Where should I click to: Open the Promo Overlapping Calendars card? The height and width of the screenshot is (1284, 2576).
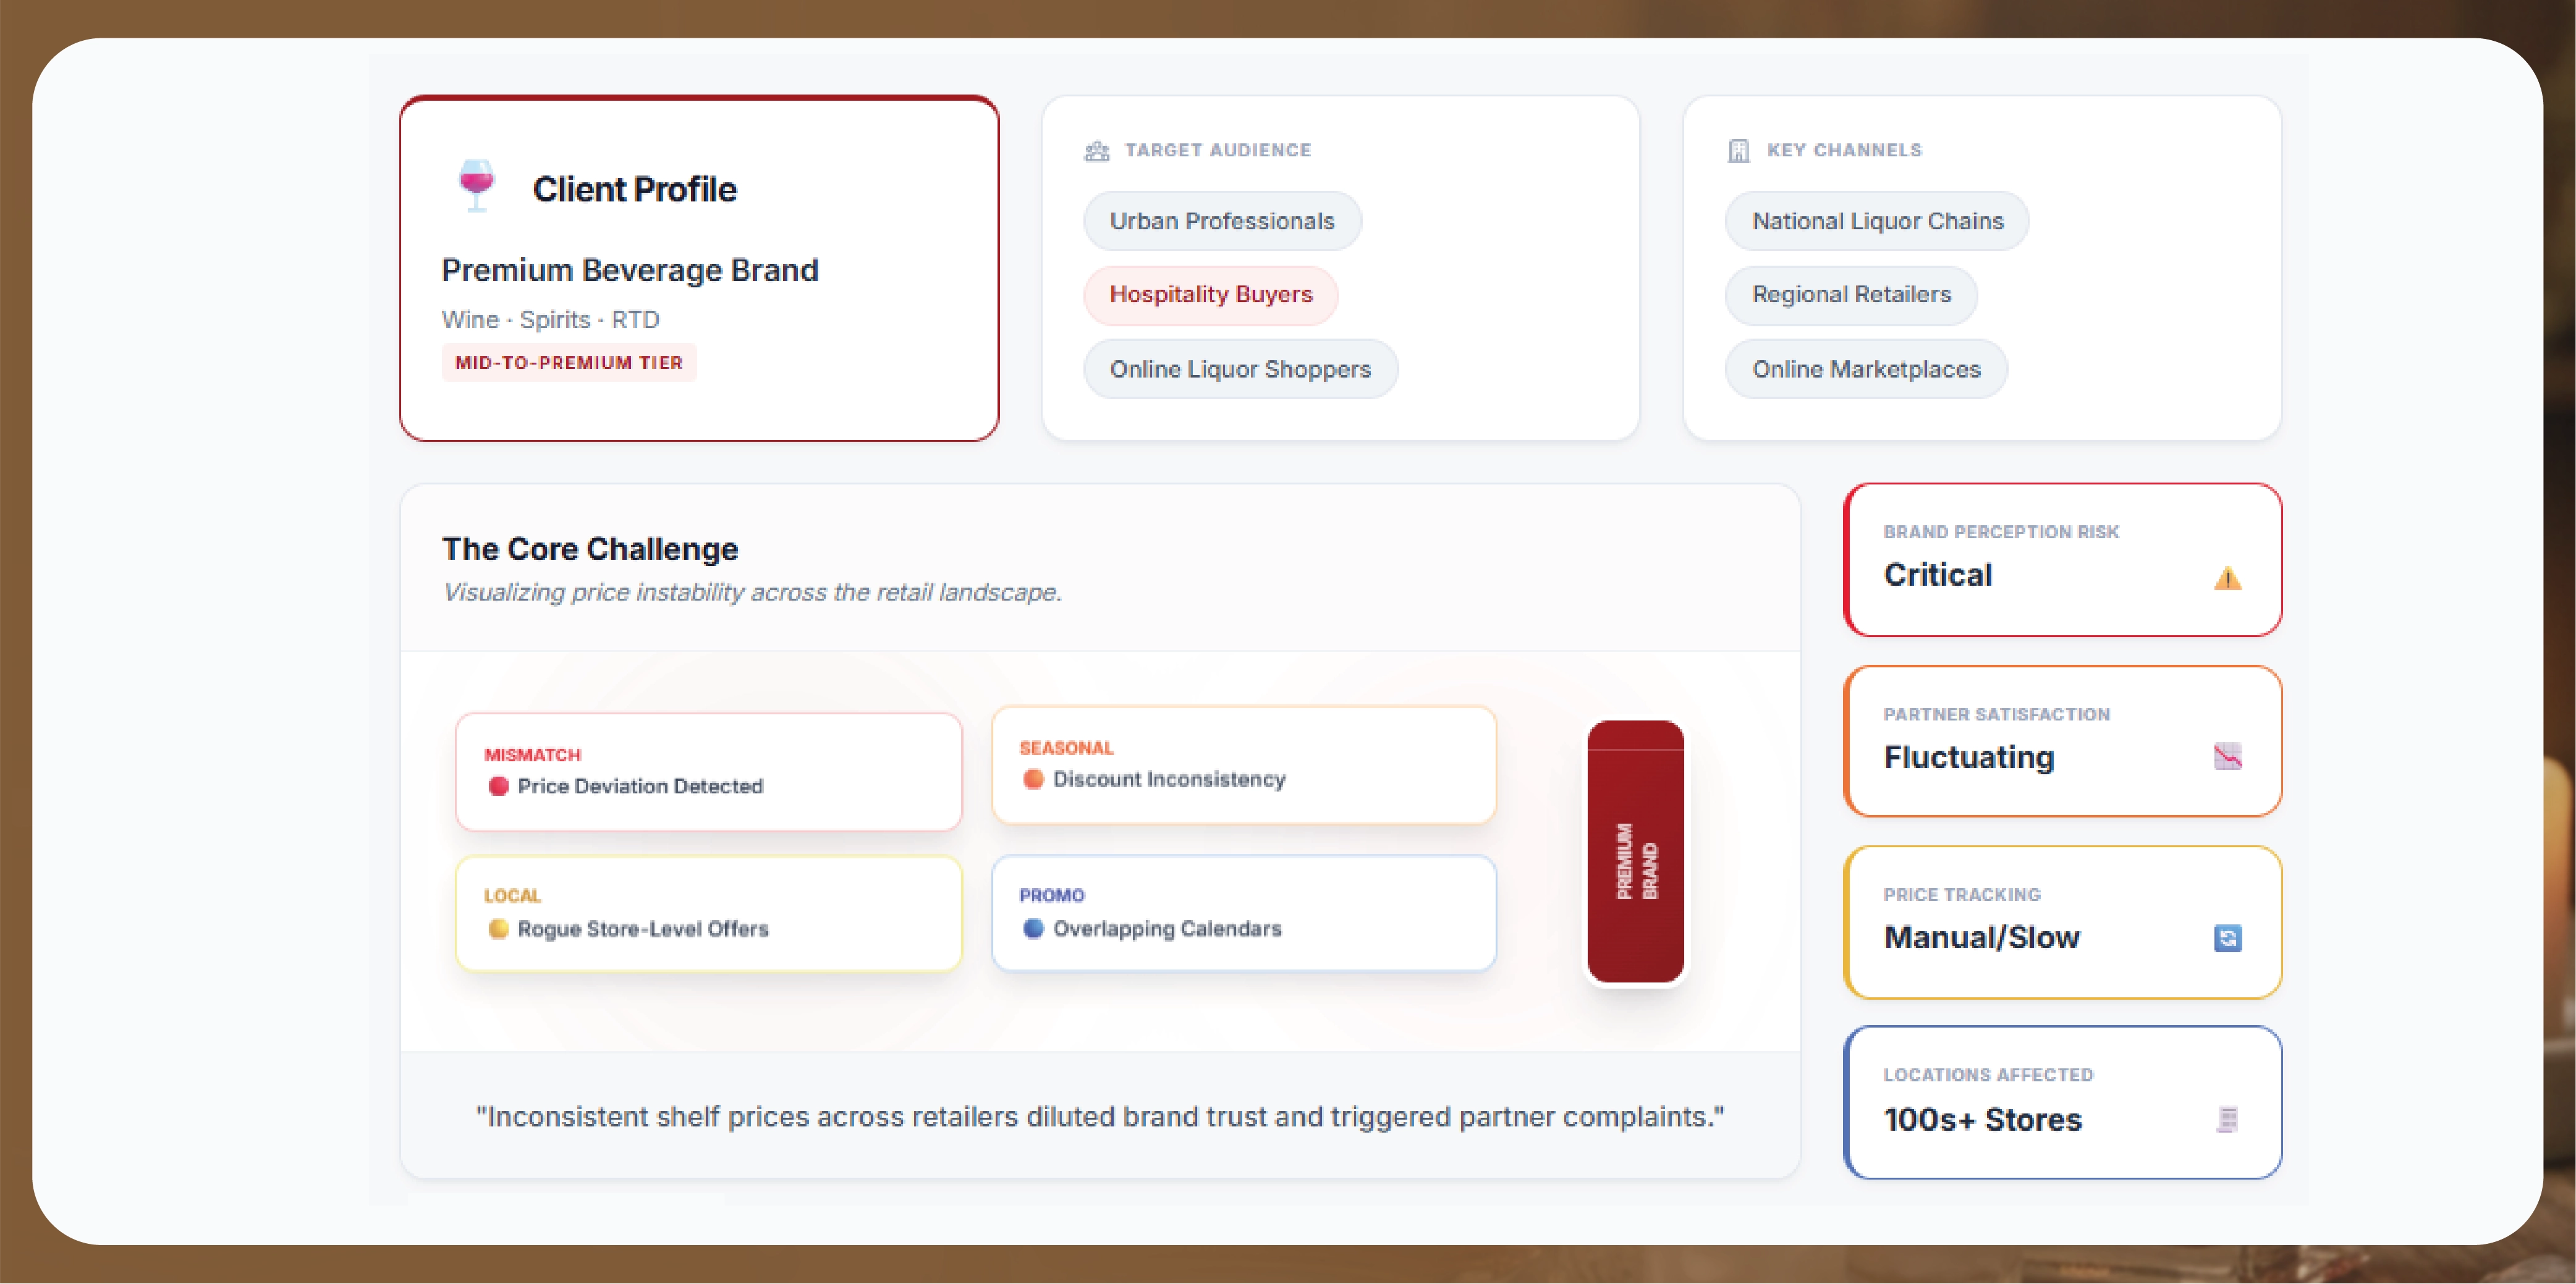point(1243,913)
